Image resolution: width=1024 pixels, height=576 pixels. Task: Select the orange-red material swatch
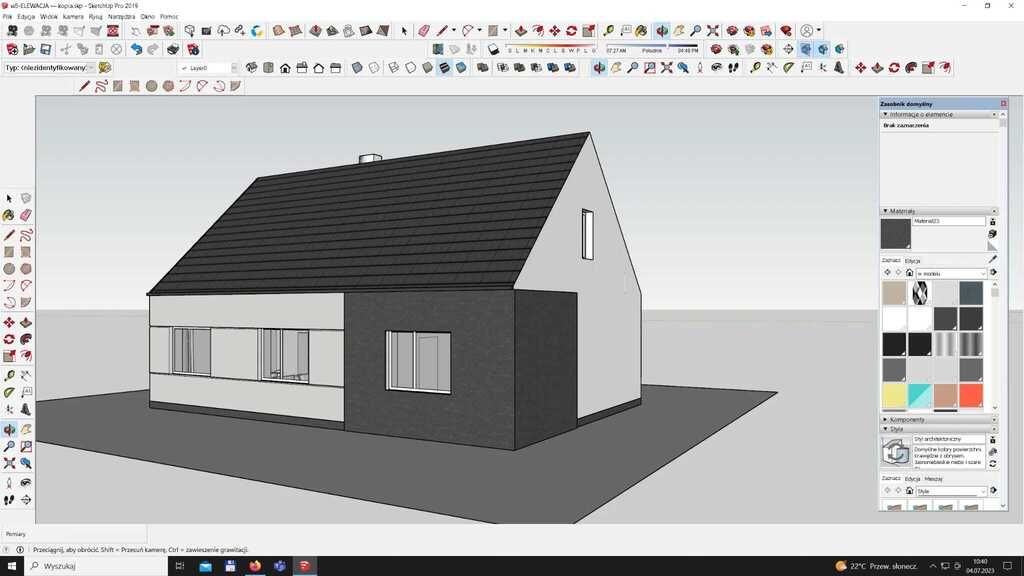coord(970,396)
